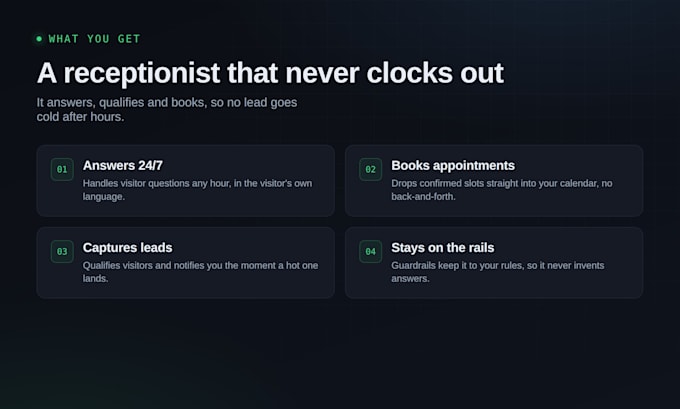Open the Books appointments feature card
680x409 pixels.
click(x=494, y=181)
